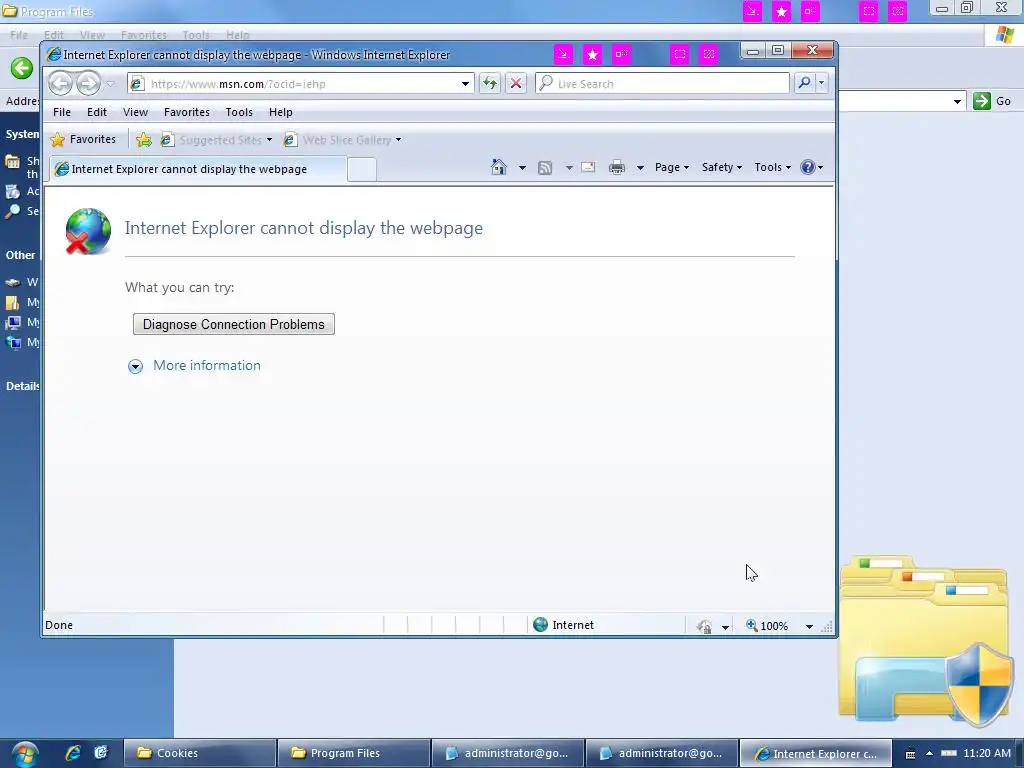Click the Refresh page icon
The image size is (1024, 768).
point(490,84)
